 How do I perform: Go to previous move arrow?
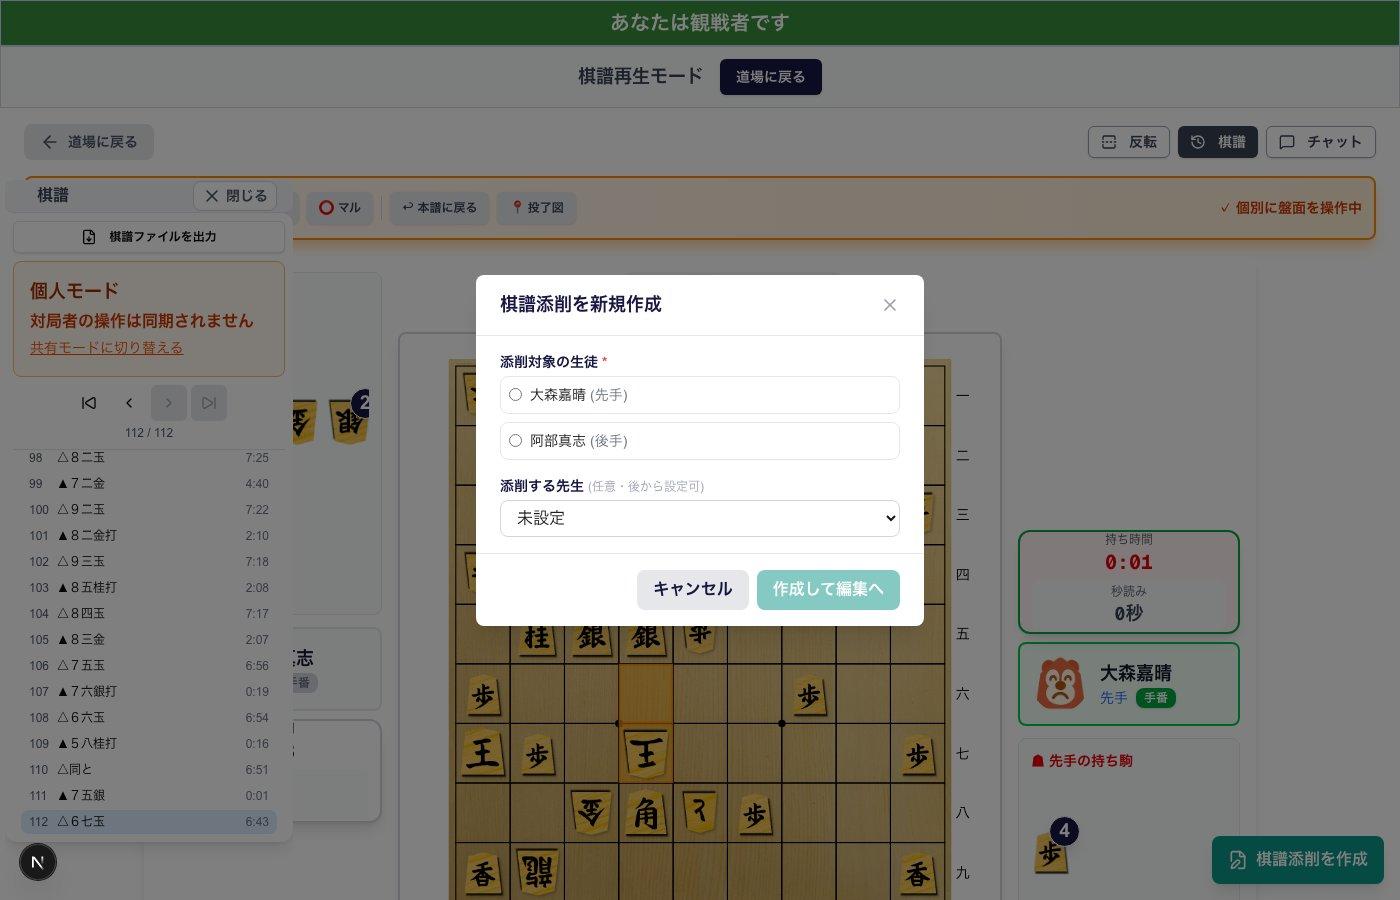(129, 403)
